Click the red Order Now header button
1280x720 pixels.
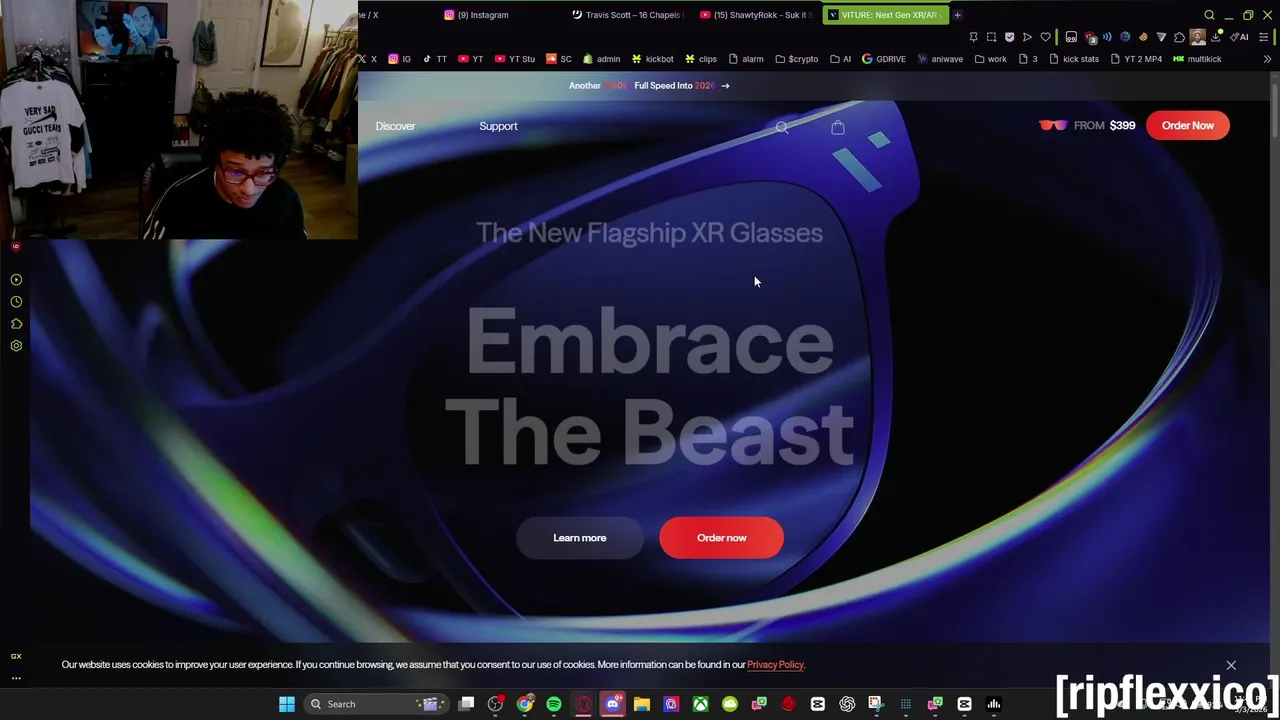1188,126
